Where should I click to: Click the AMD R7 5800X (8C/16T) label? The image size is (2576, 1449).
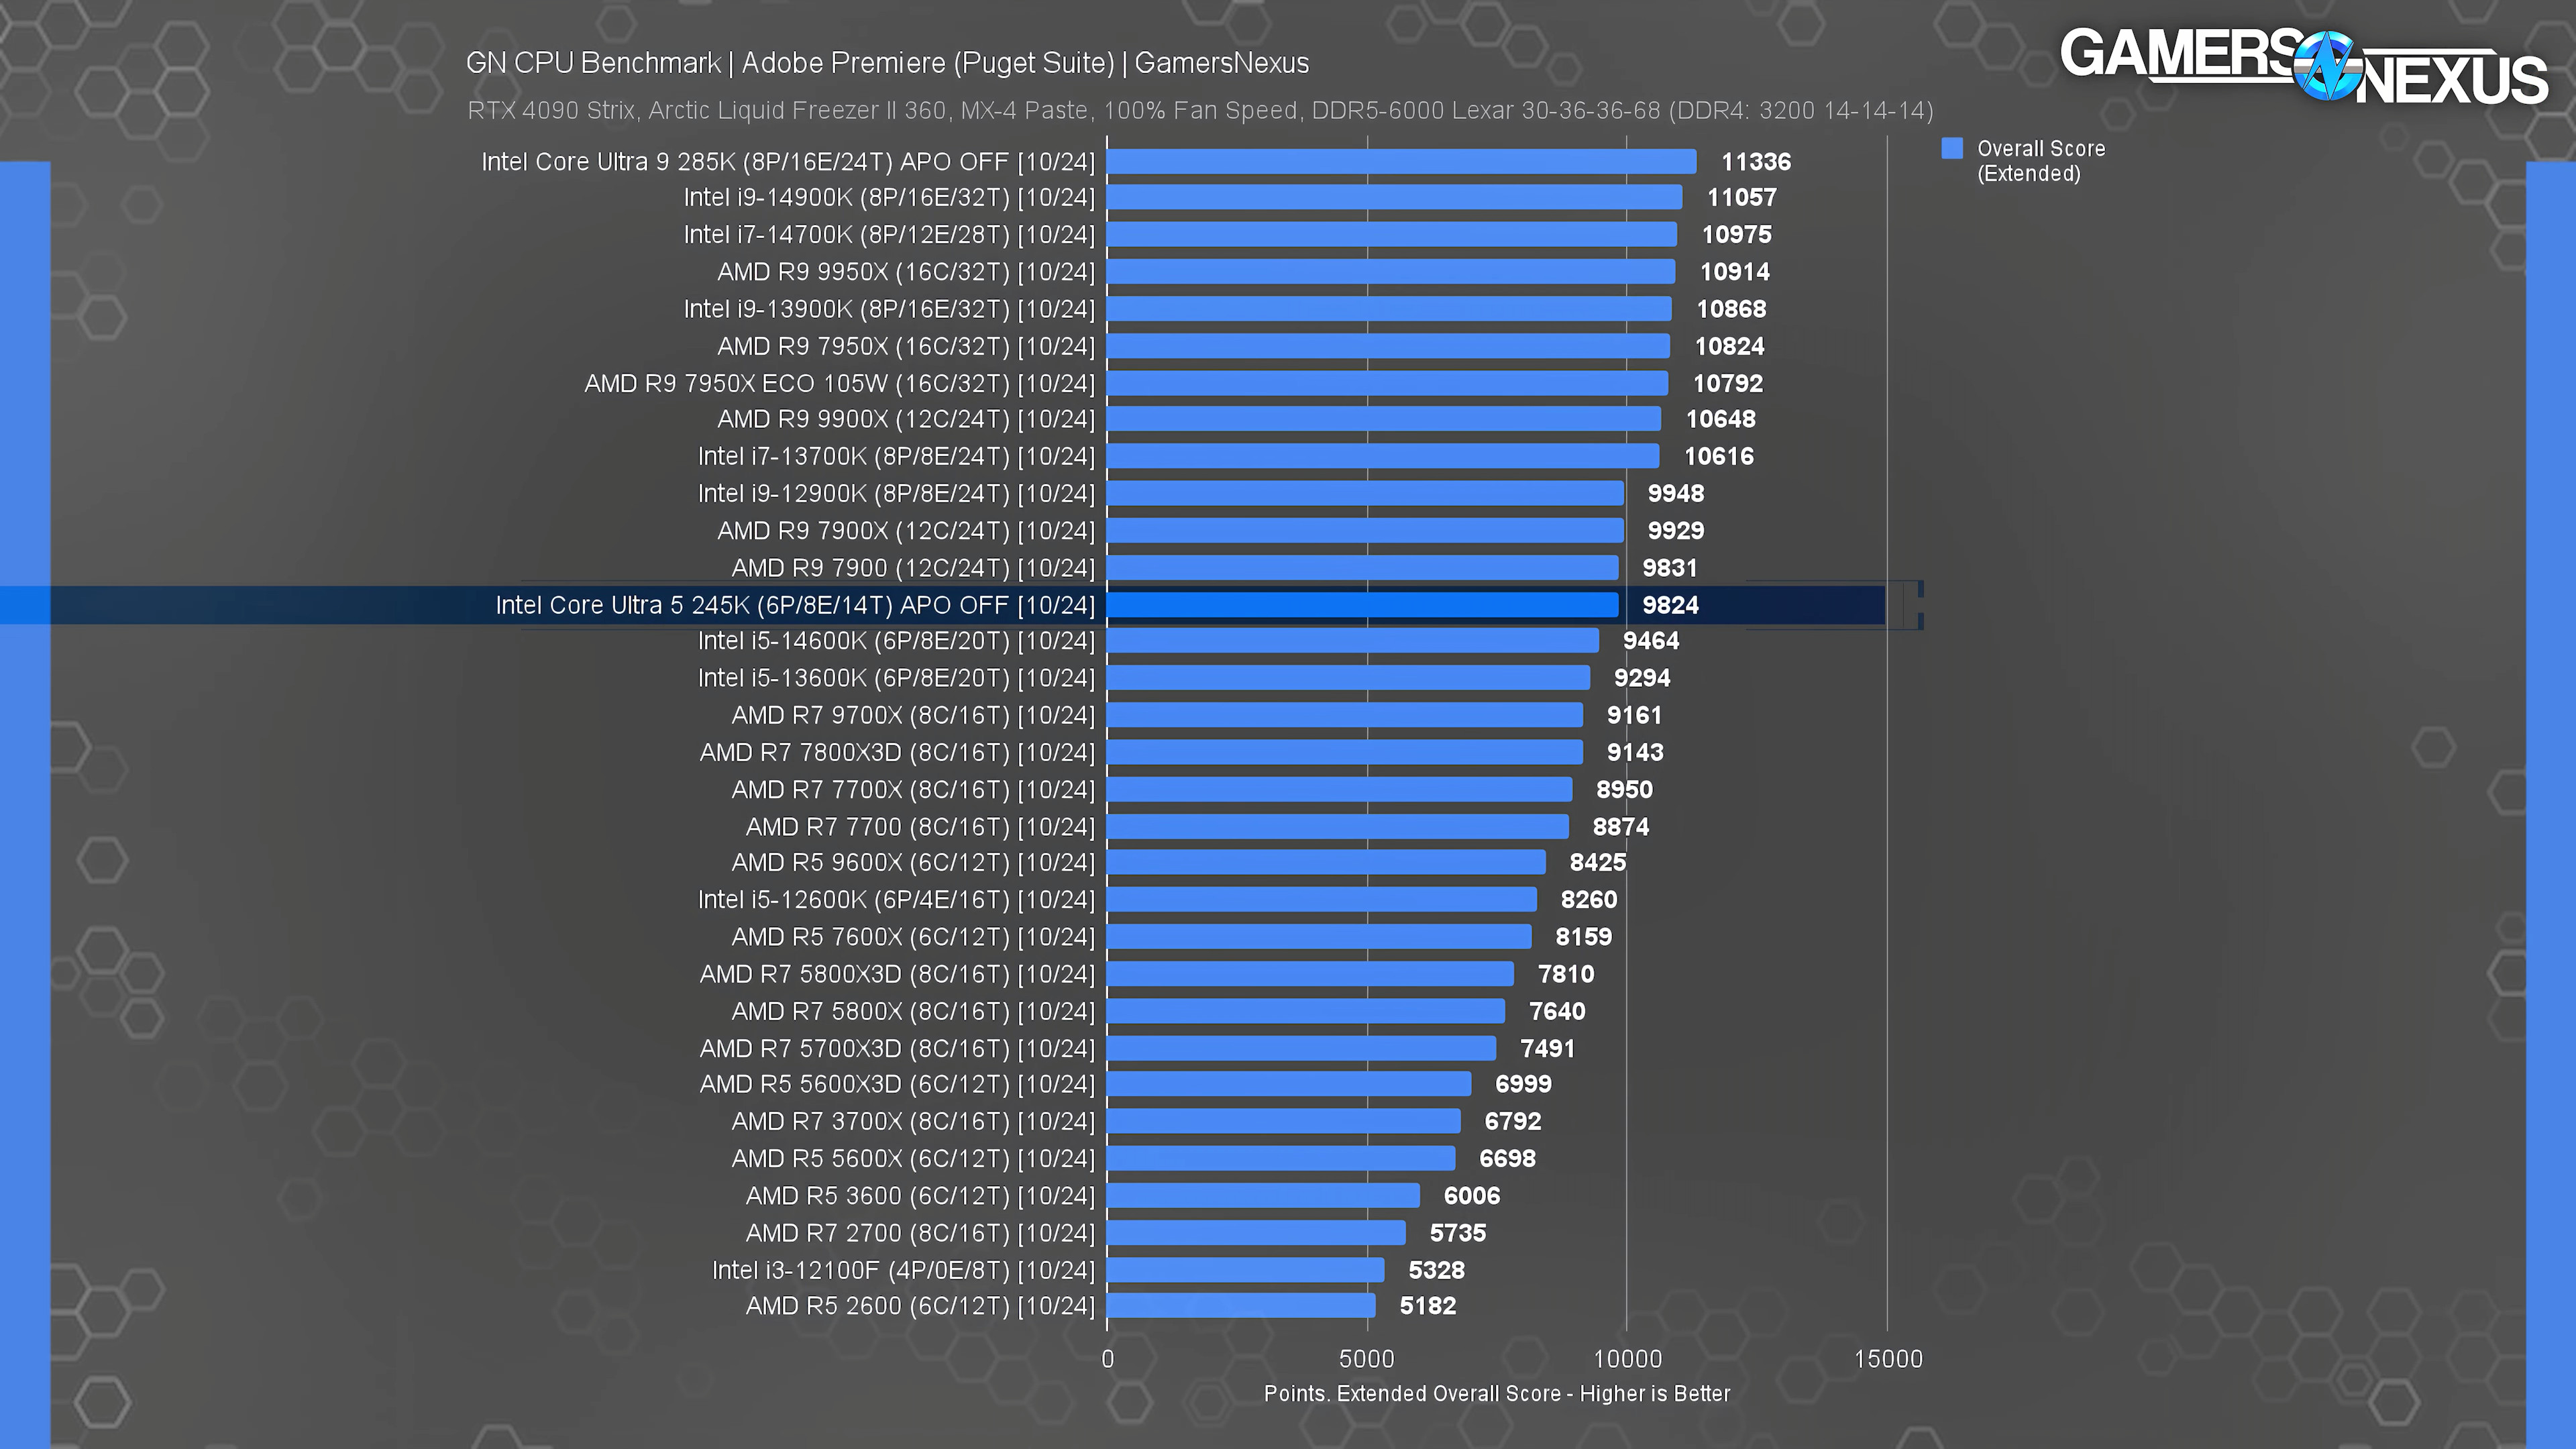(913, 1012)
